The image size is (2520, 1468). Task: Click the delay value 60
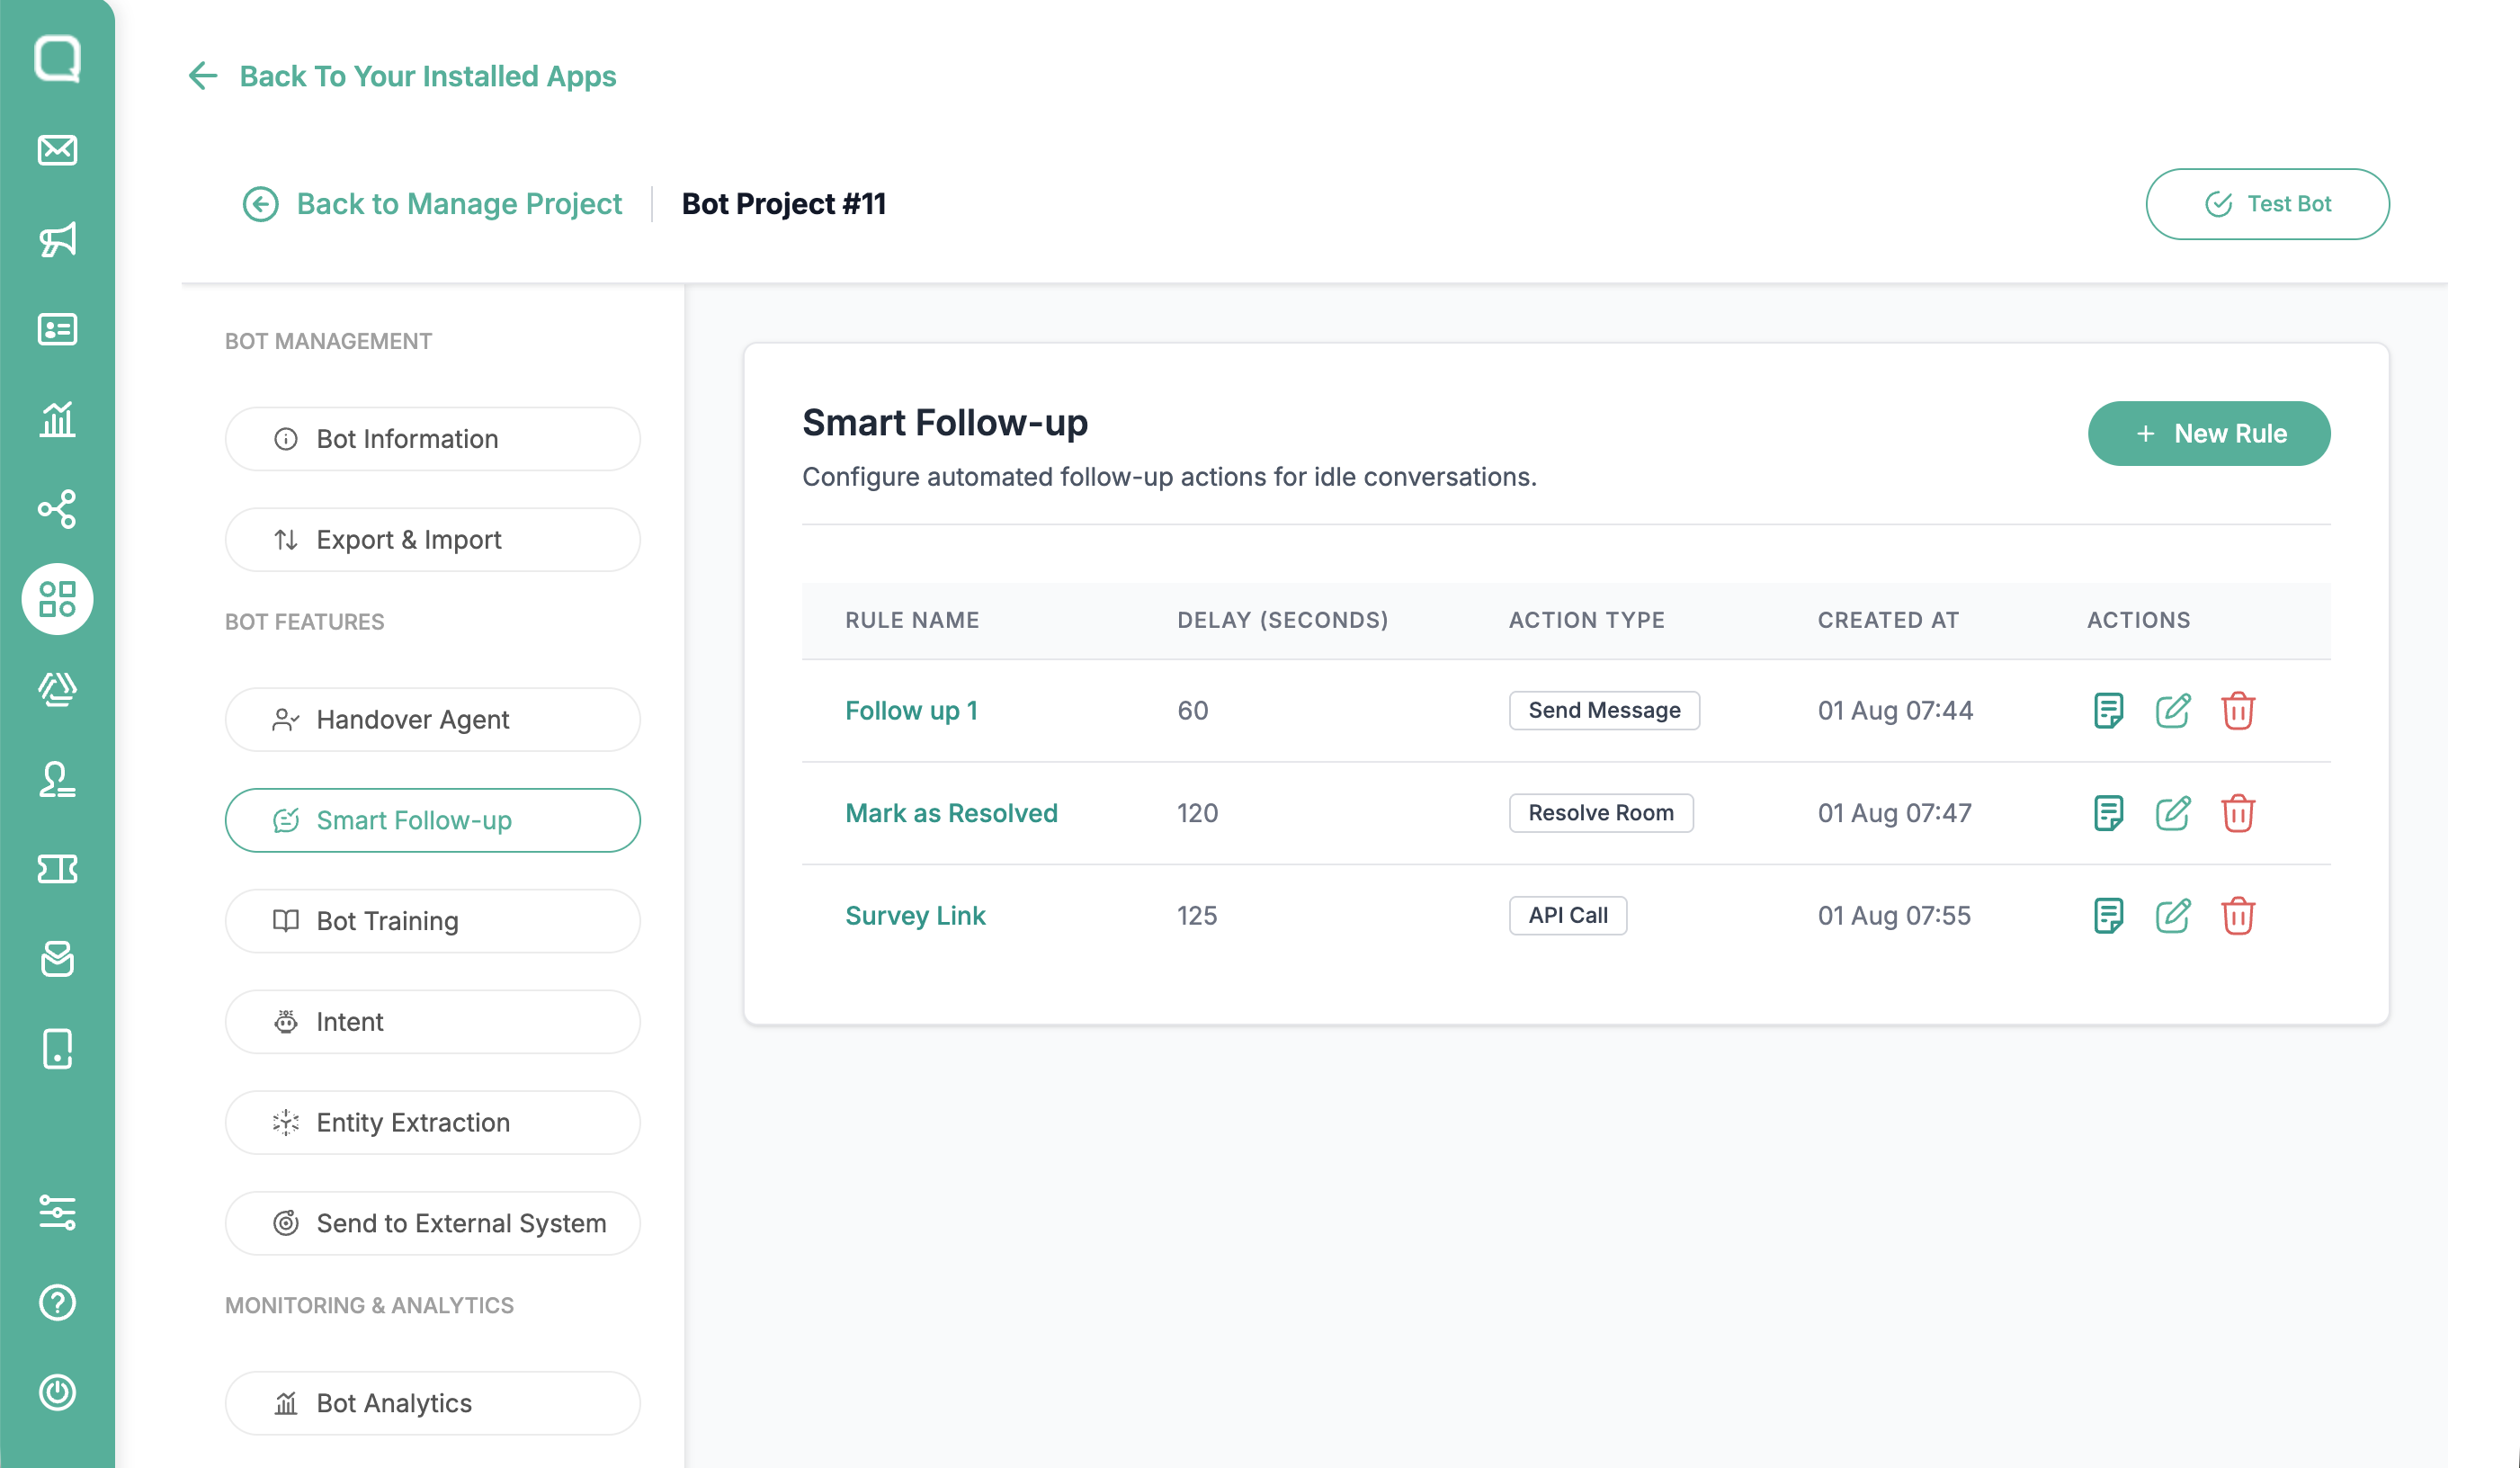[1193, 710]
